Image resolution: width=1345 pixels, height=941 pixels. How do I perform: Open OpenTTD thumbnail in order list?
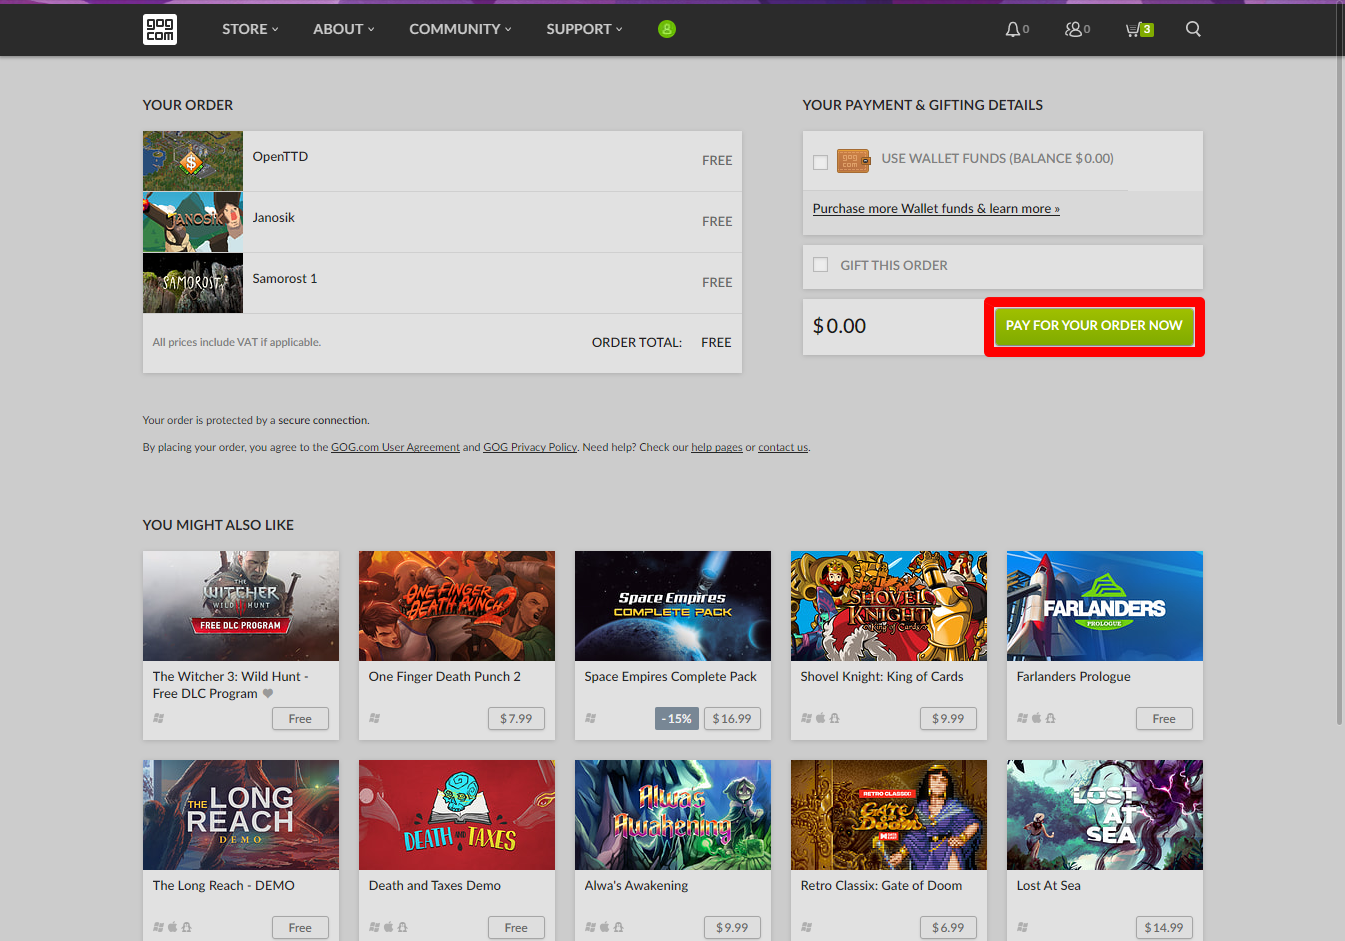tap(193, 161)
